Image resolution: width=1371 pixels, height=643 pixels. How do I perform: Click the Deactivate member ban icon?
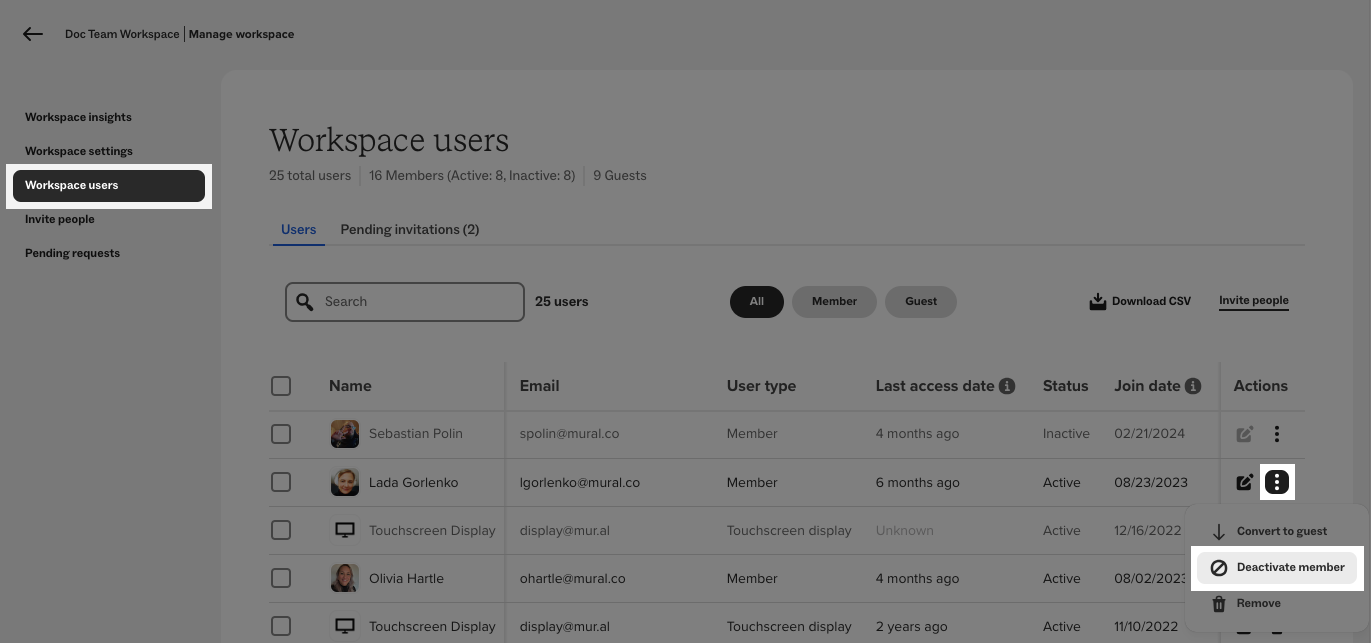[1218, 568]
